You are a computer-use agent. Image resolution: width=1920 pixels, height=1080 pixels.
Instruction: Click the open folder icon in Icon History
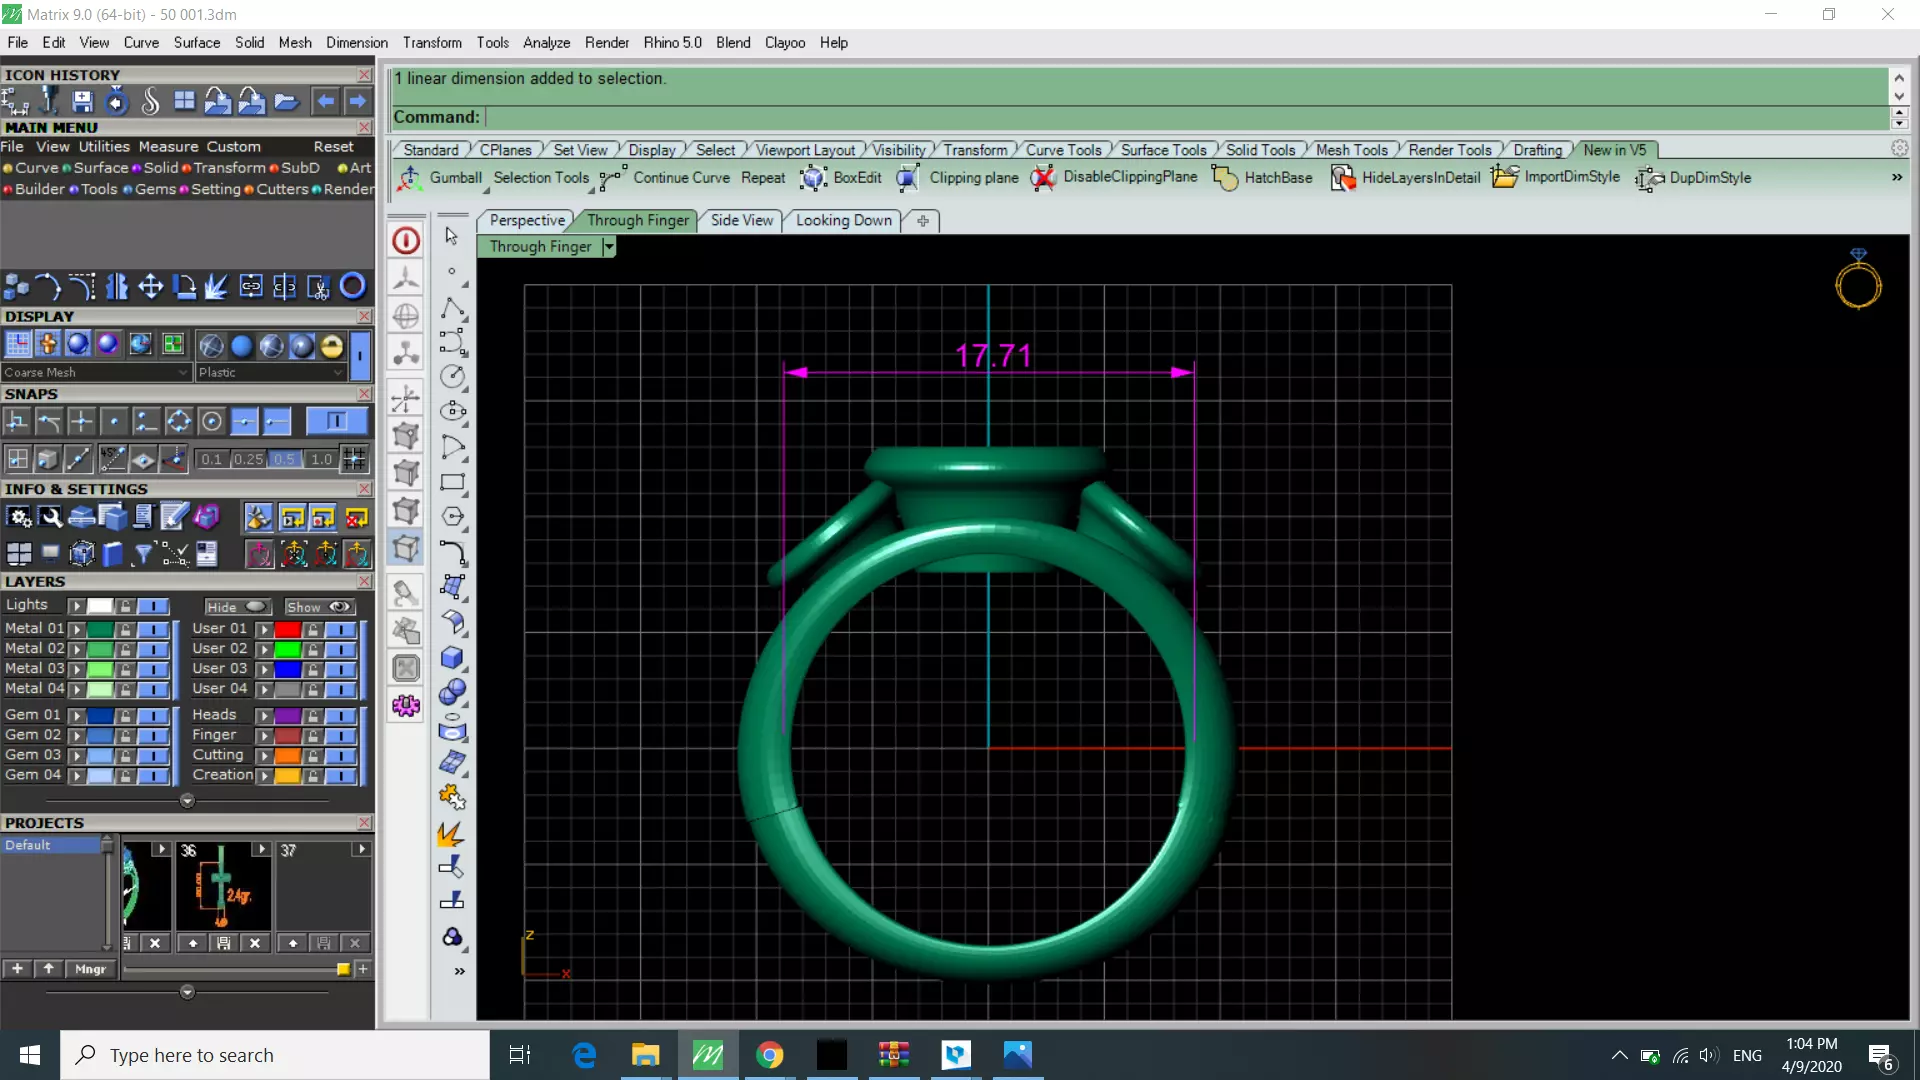pos(286,101)
